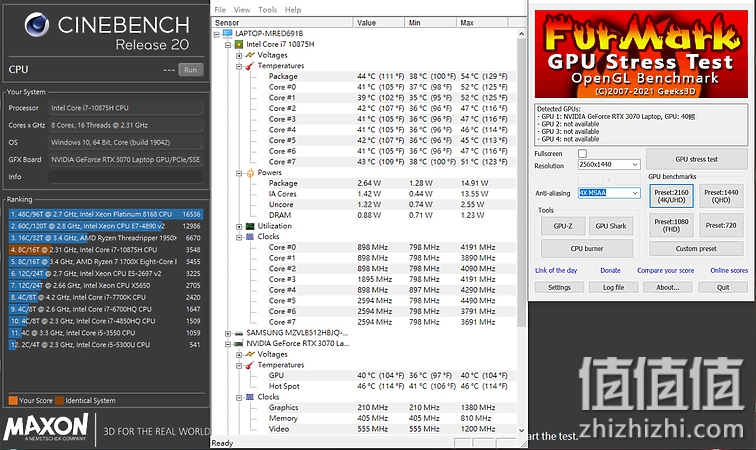Screen dimensions: 756x450
Task: Click the CPU Voltages lightning icon
Action: pos(250,55)
